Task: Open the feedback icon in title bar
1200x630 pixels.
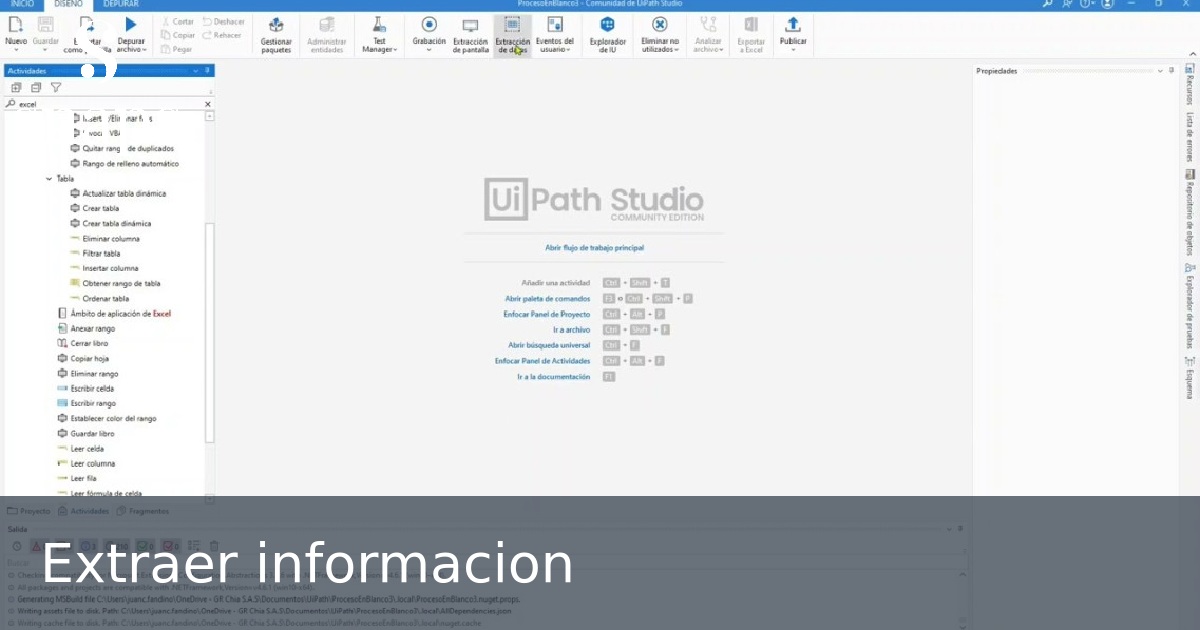Action: tap(1067, 4)
